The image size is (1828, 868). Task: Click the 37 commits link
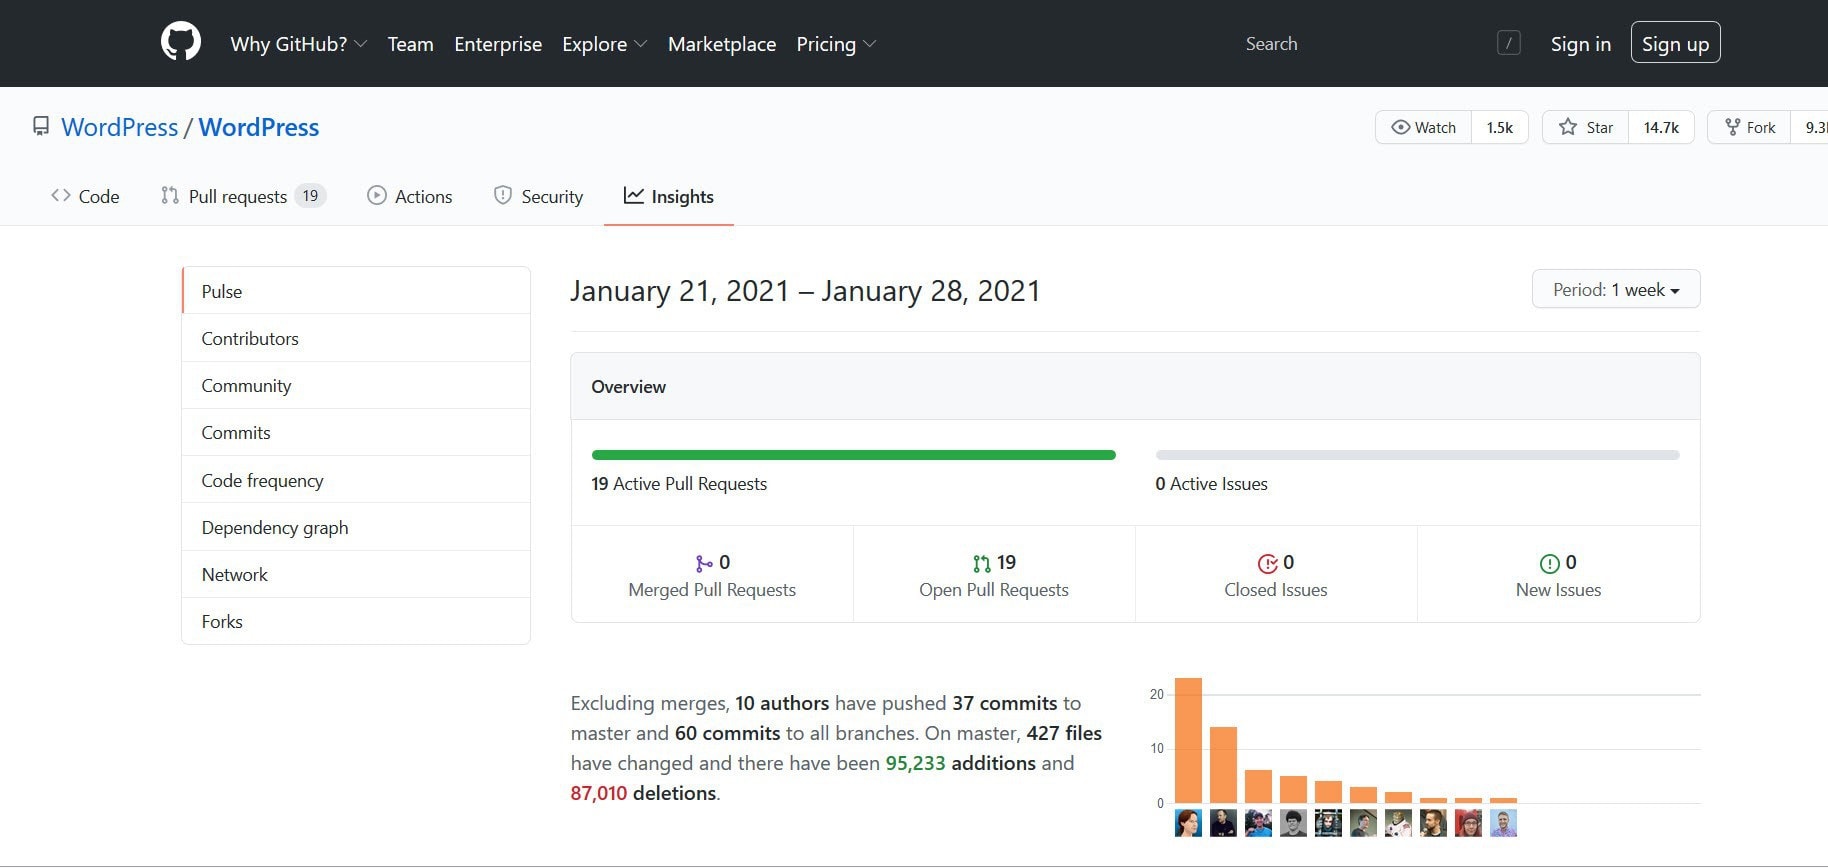tap(1004, 703)
